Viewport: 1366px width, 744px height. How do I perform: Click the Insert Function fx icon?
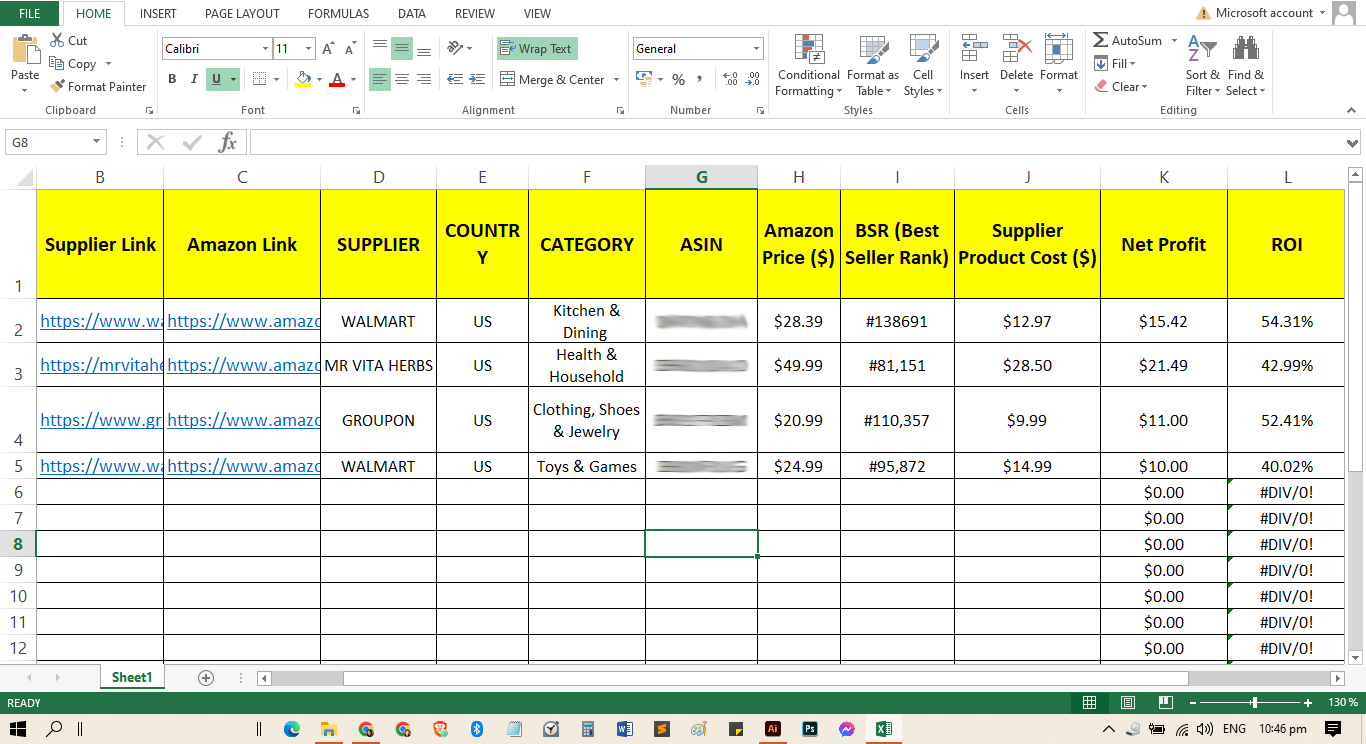(228, 142)
